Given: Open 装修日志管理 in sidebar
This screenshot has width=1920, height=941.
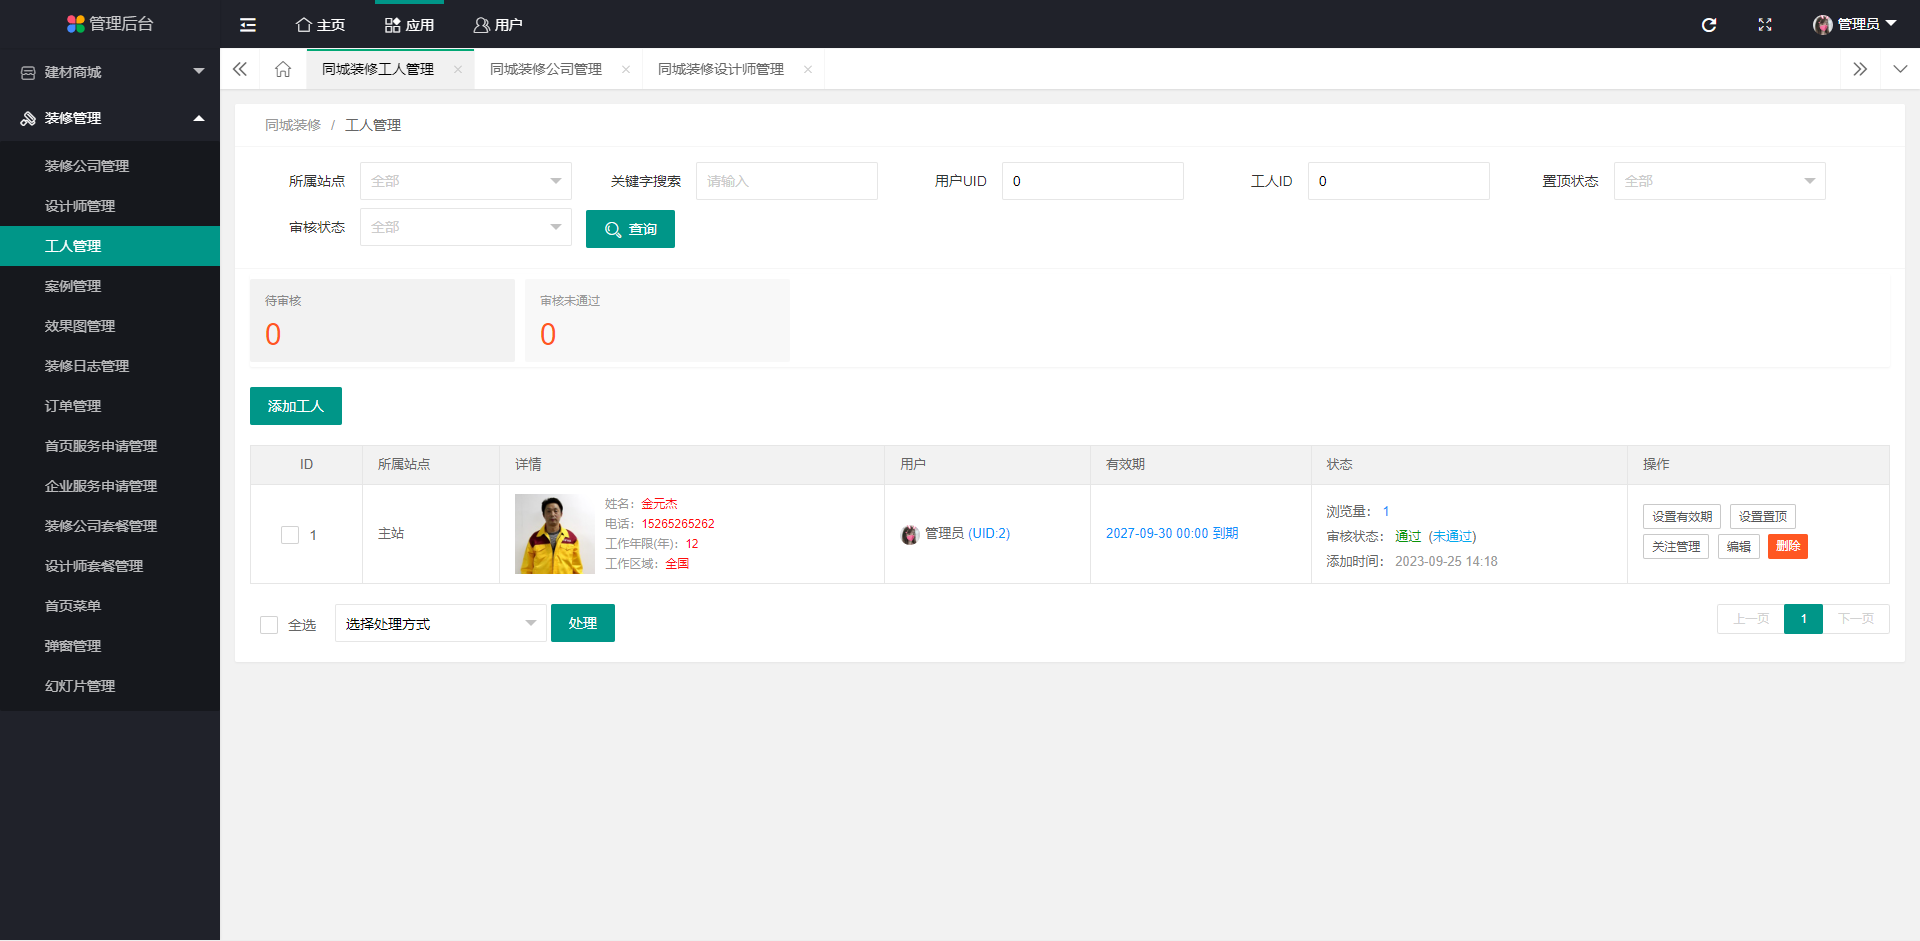Looking at the screenshot, I should (x=110, y=366).
